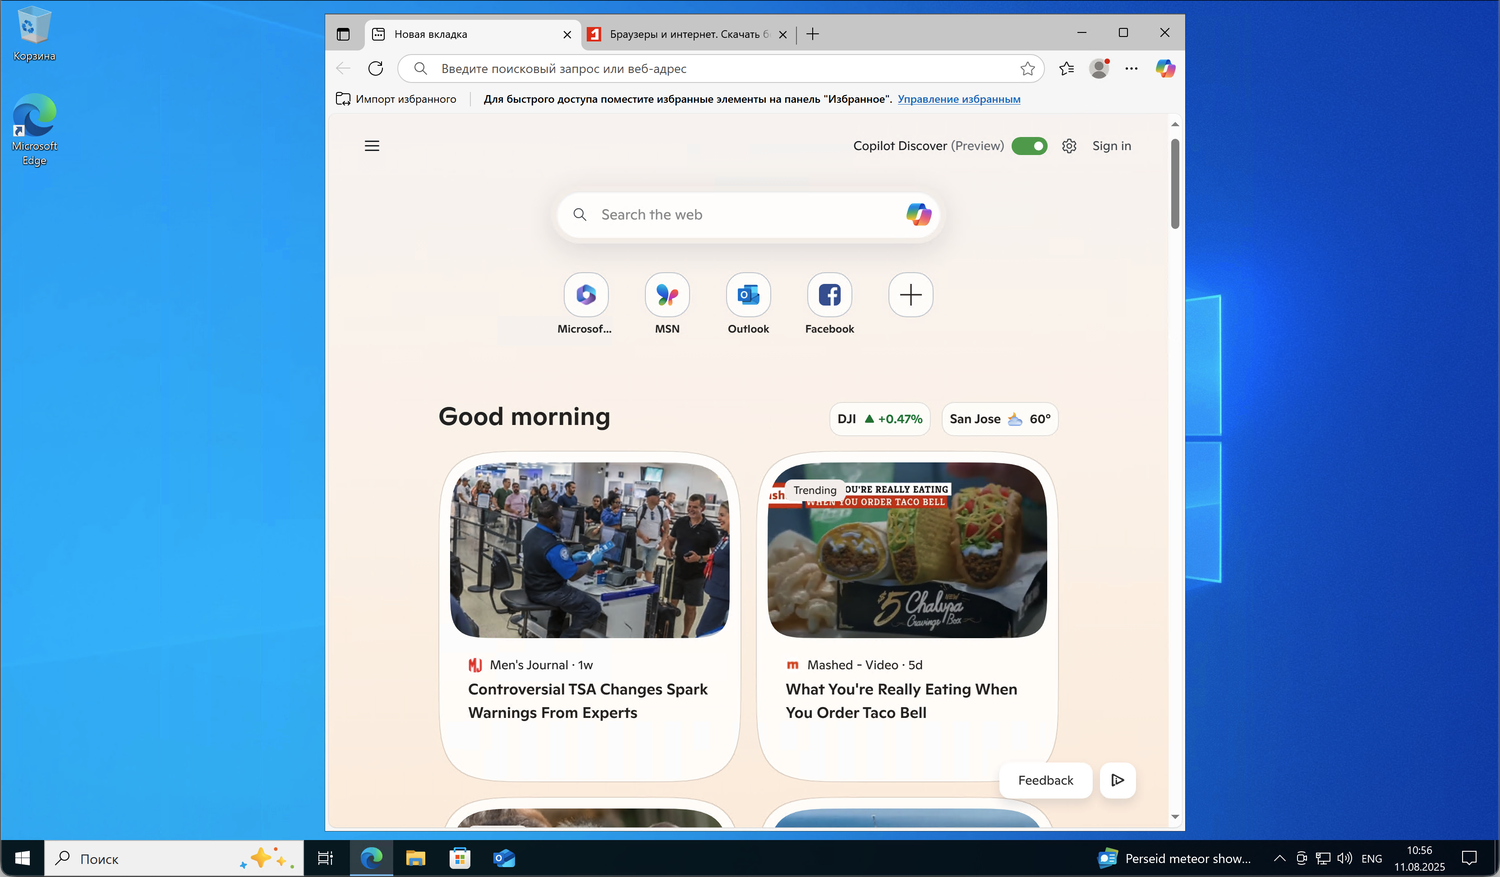Screen dimensions: 1500x877
Task: Click the Trending badge on Taco Bell card
Action: pyautogui.click(x=815, y=490)
